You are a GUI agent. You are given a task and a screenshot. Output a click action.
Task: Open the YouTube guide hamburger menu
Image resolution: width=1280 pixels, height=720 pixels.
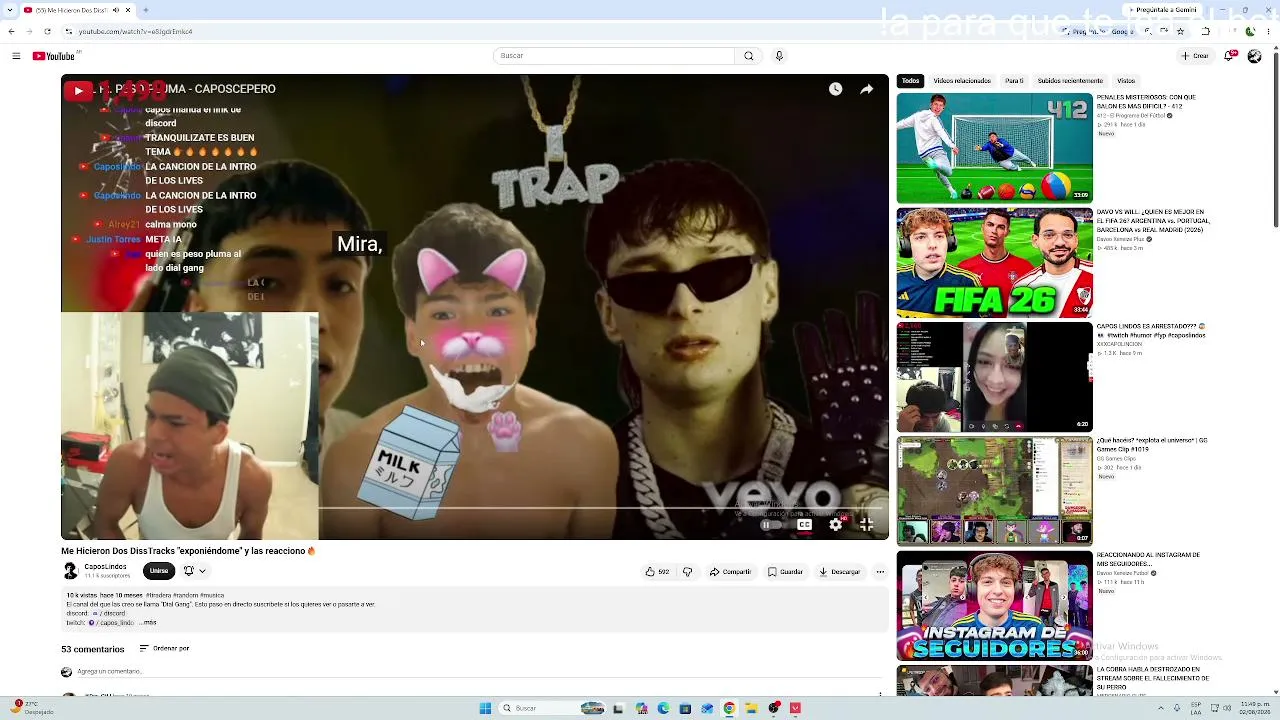point(16,56)
